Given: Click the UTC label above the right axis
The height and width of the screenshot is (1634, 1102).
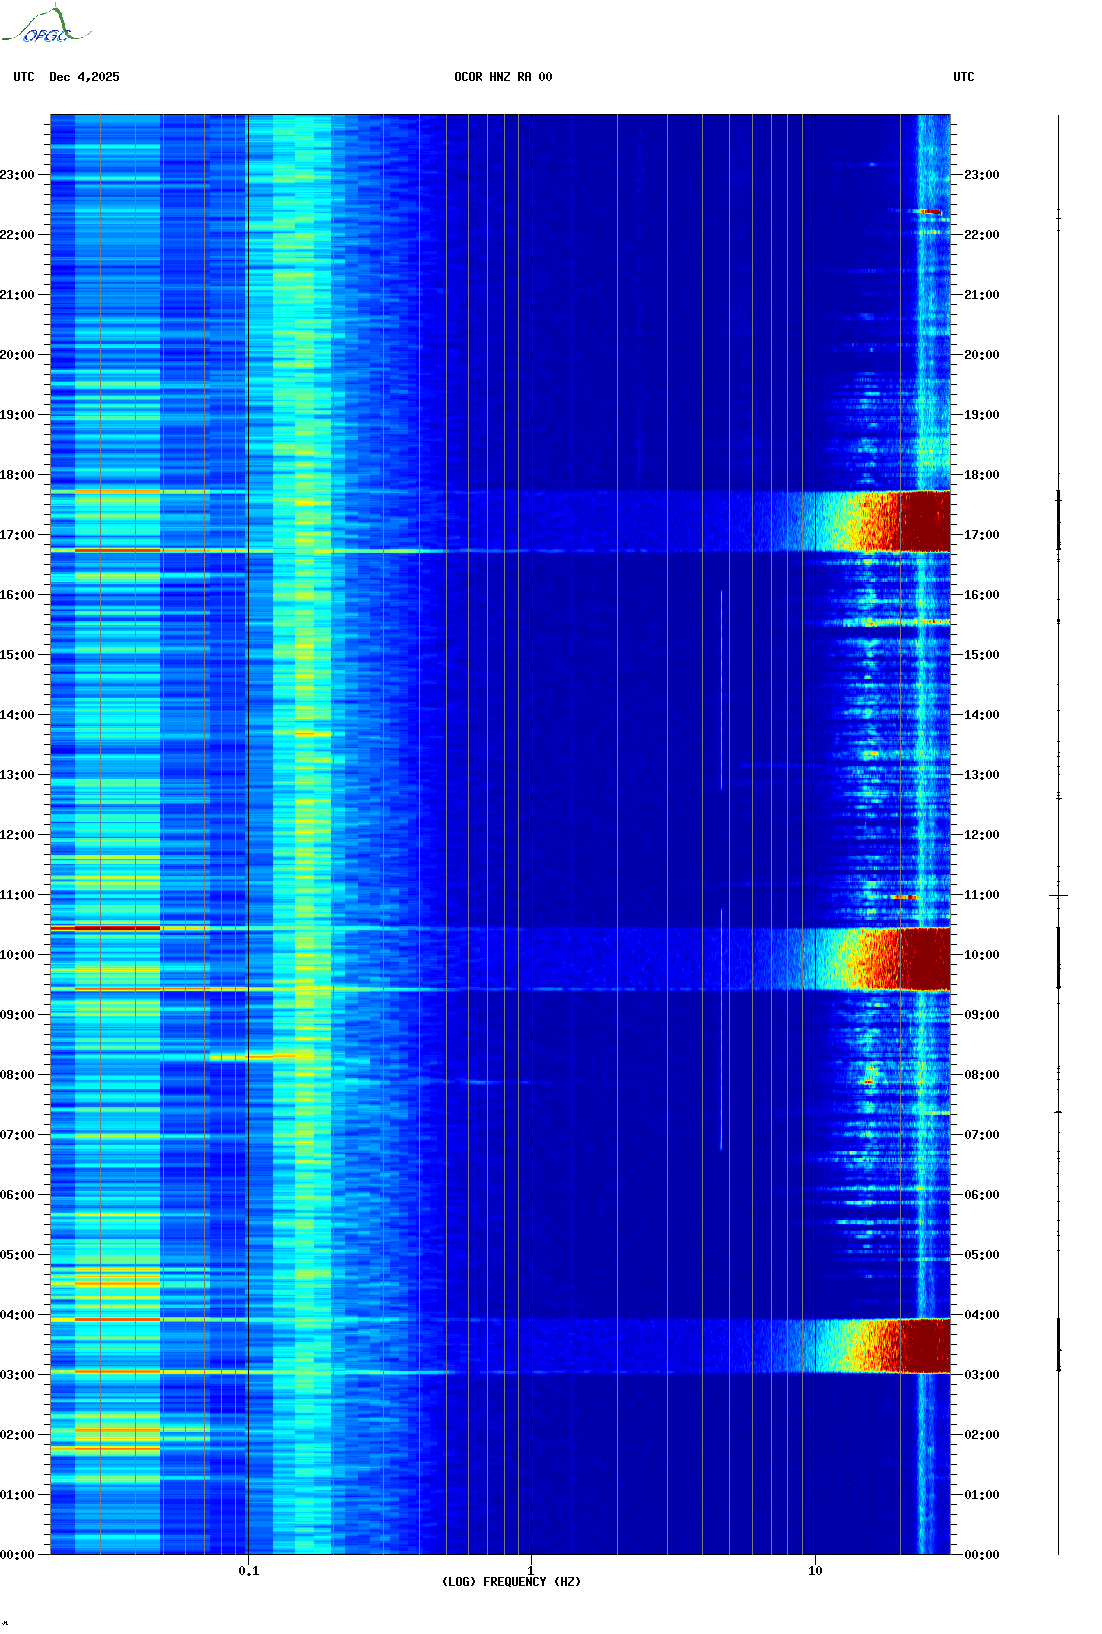Looking at the screenshot, I should click(x=964, y=77).
